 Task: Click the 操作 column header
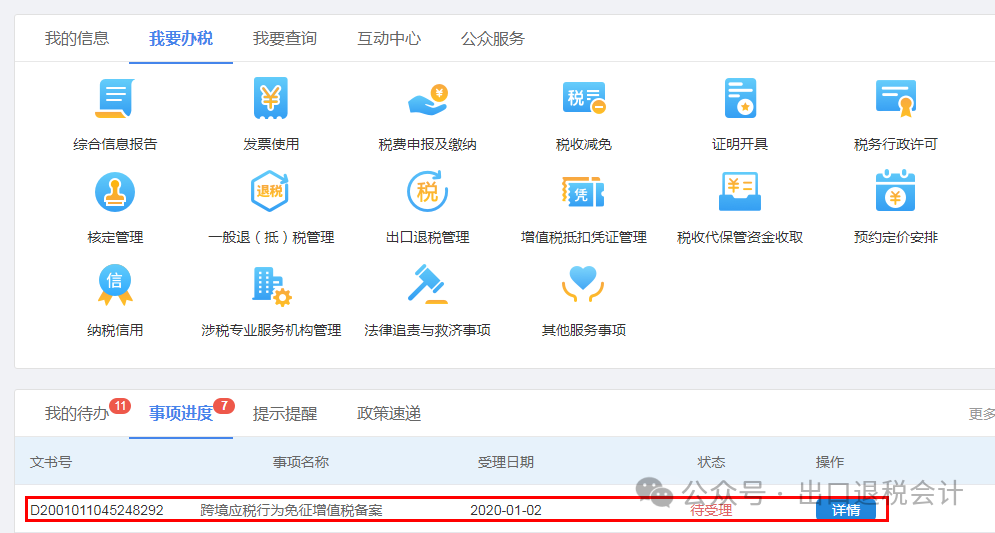830,462
